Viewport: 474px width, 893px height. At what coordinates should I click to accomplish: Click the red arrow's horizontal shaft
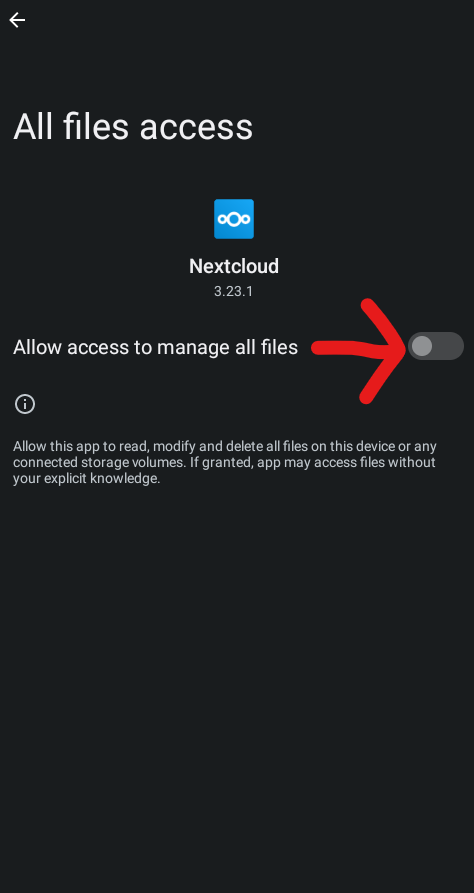(352, 347)
